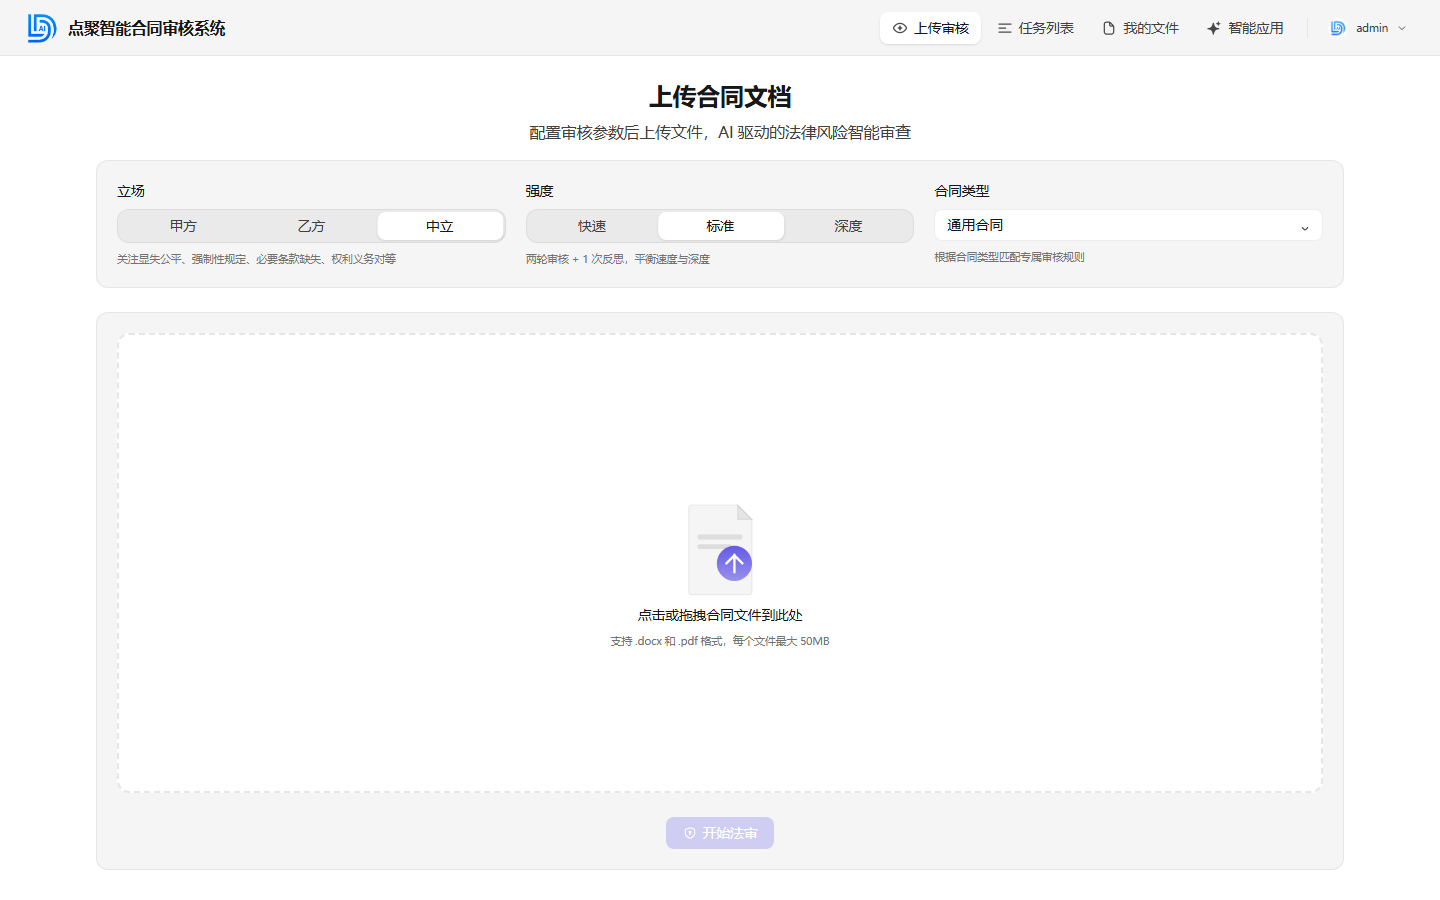
Task: Choose 深度 review intensity
Action: pos(848,226)
